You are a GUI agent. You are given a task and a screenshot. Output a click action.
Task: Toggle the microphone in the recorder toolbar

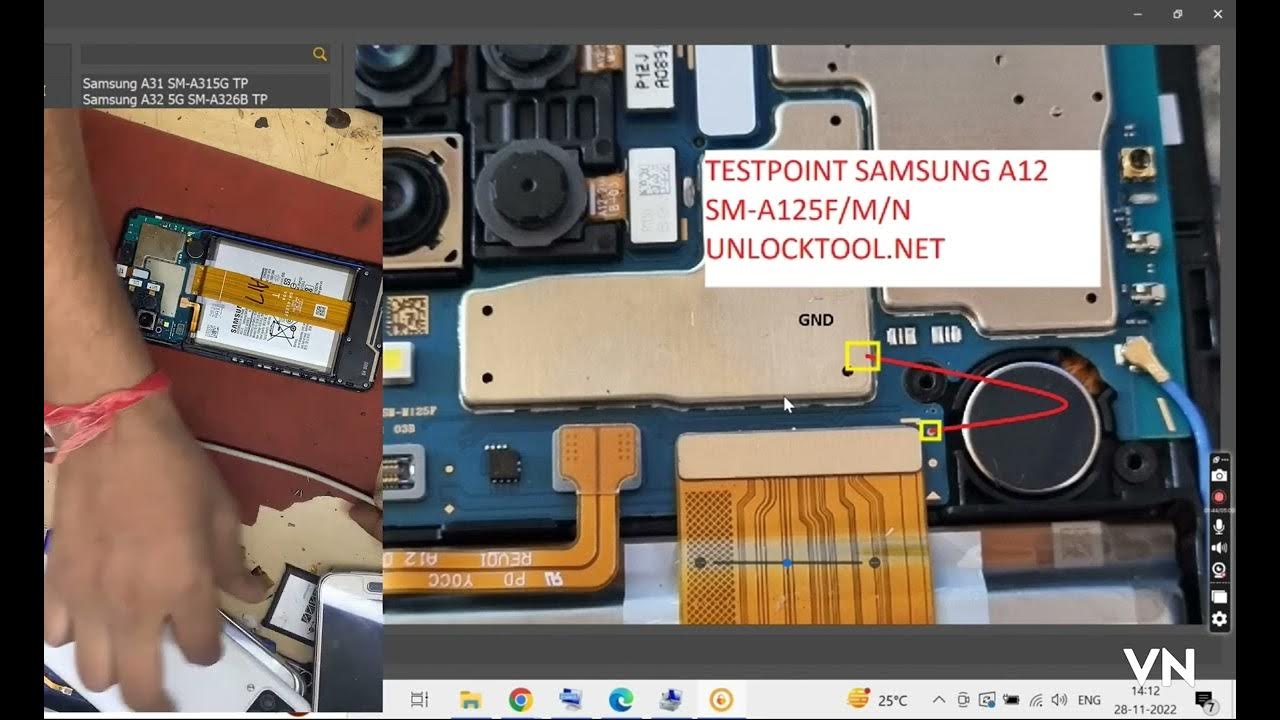click(x=1219, y=526)
